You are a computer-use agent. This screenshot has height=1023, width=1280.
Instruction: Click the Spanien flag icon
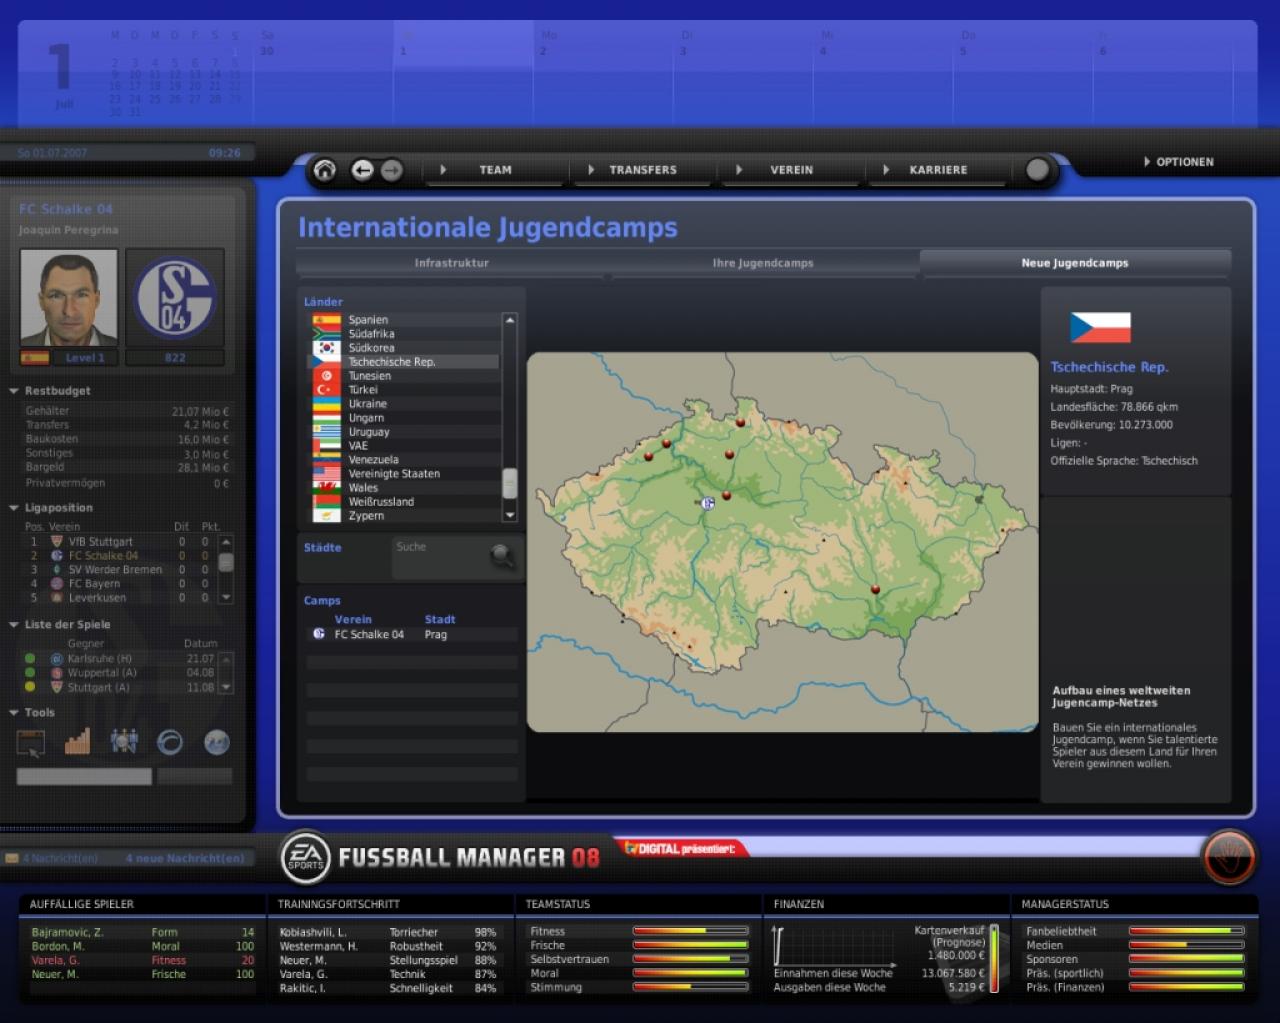click(x=326, y=320)
